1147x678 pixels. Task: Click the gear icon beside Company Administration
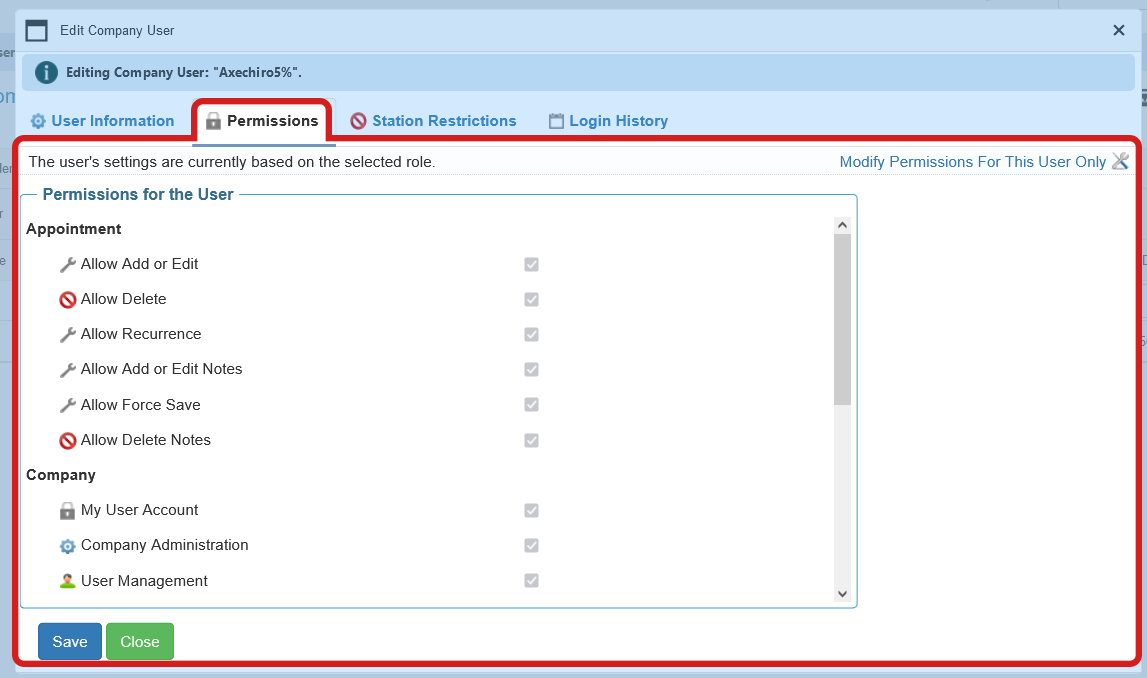point(67,545)
